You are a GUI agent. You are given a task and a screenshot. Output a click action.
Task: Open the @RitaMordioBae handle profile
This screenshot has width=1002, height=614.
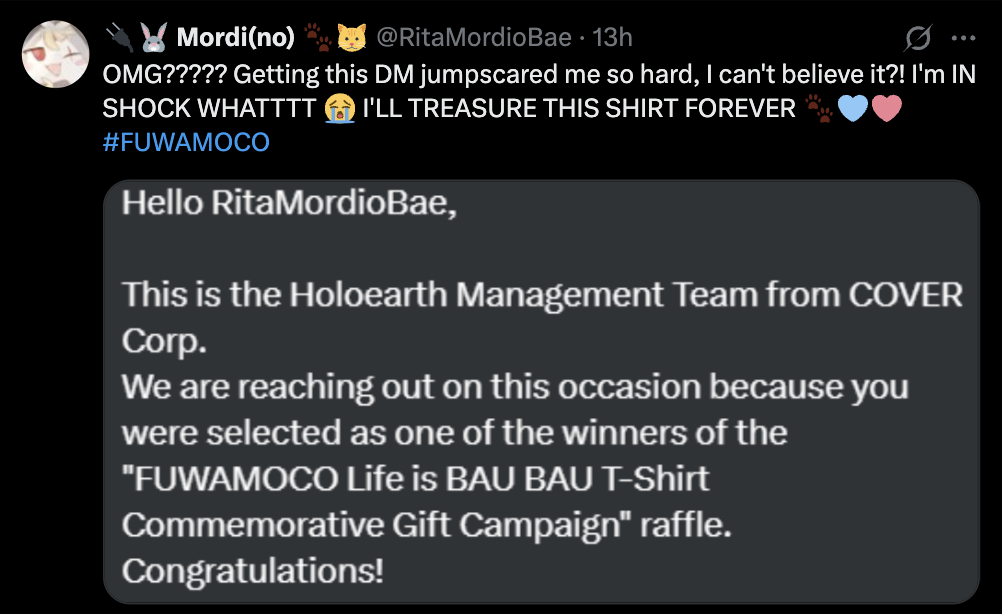pos(474,38)
